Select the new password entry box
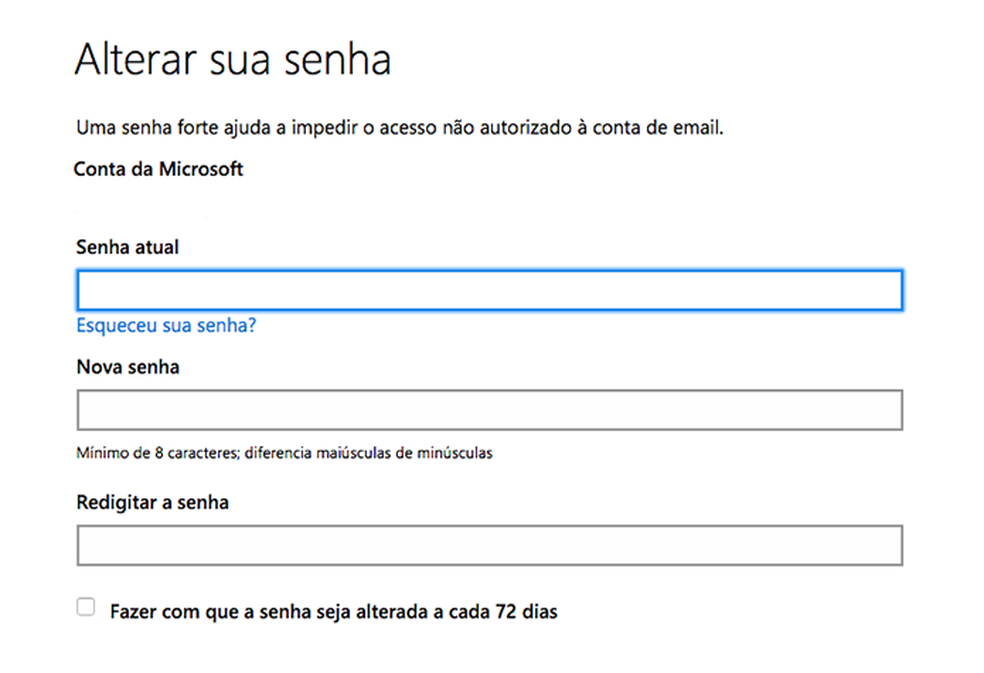This screenshot has width=984, height=673. [x=489, y=410]
